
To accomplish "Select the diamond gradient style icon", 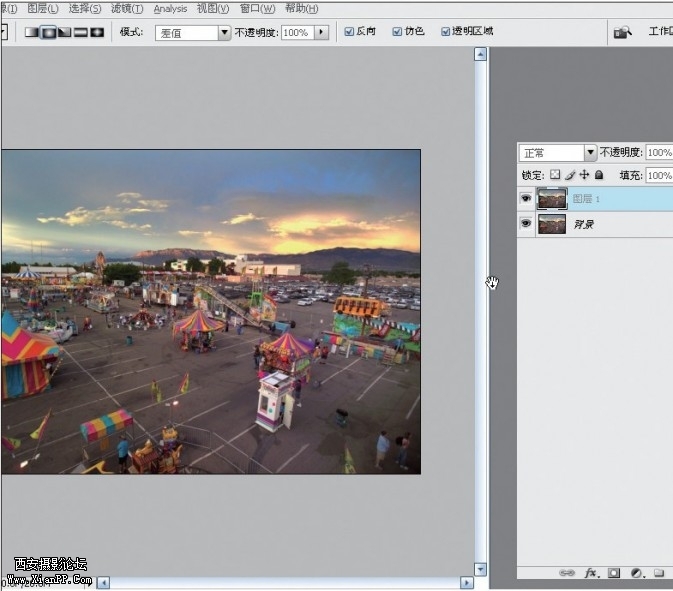I will coord(97,32).
